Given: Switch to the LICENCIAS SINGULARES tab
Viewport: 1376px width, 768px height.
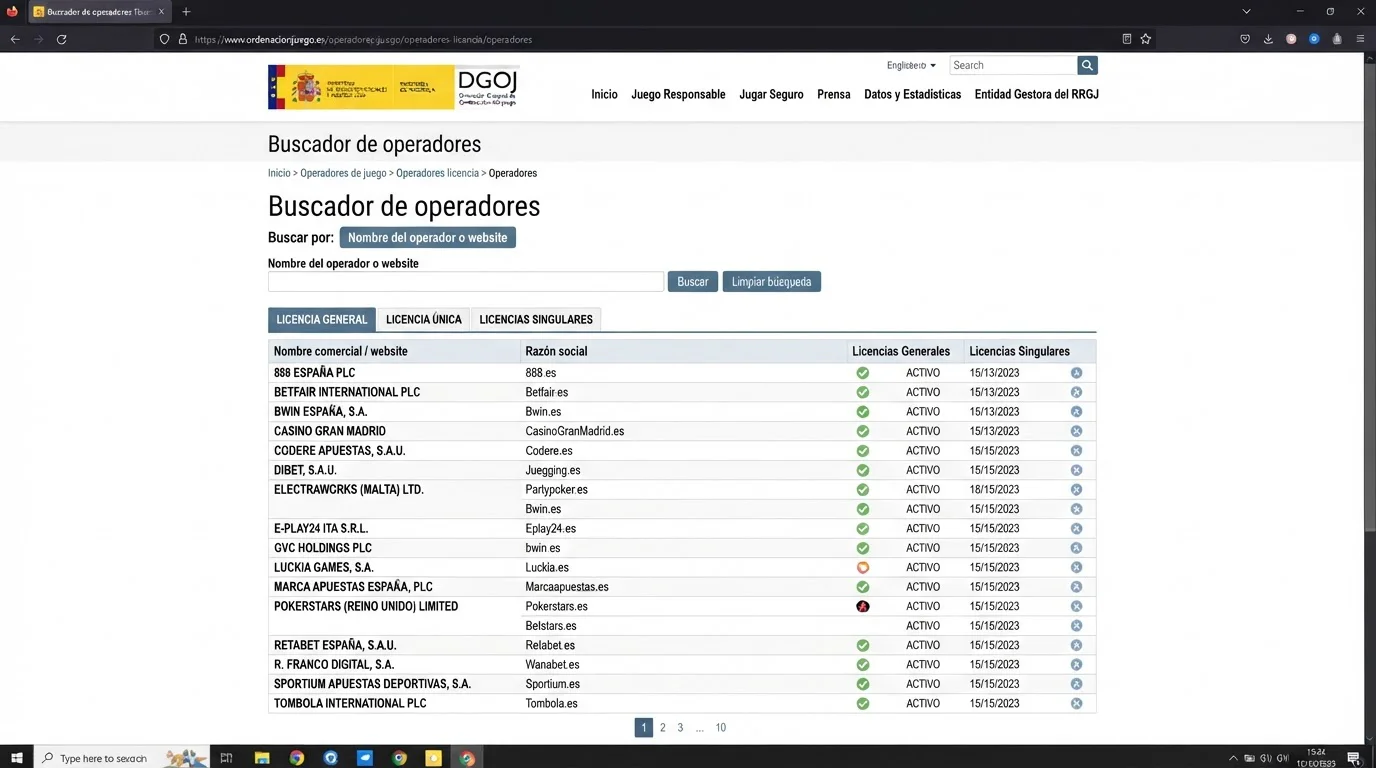Looking at the screenshot, I should (x=536, y=319).
